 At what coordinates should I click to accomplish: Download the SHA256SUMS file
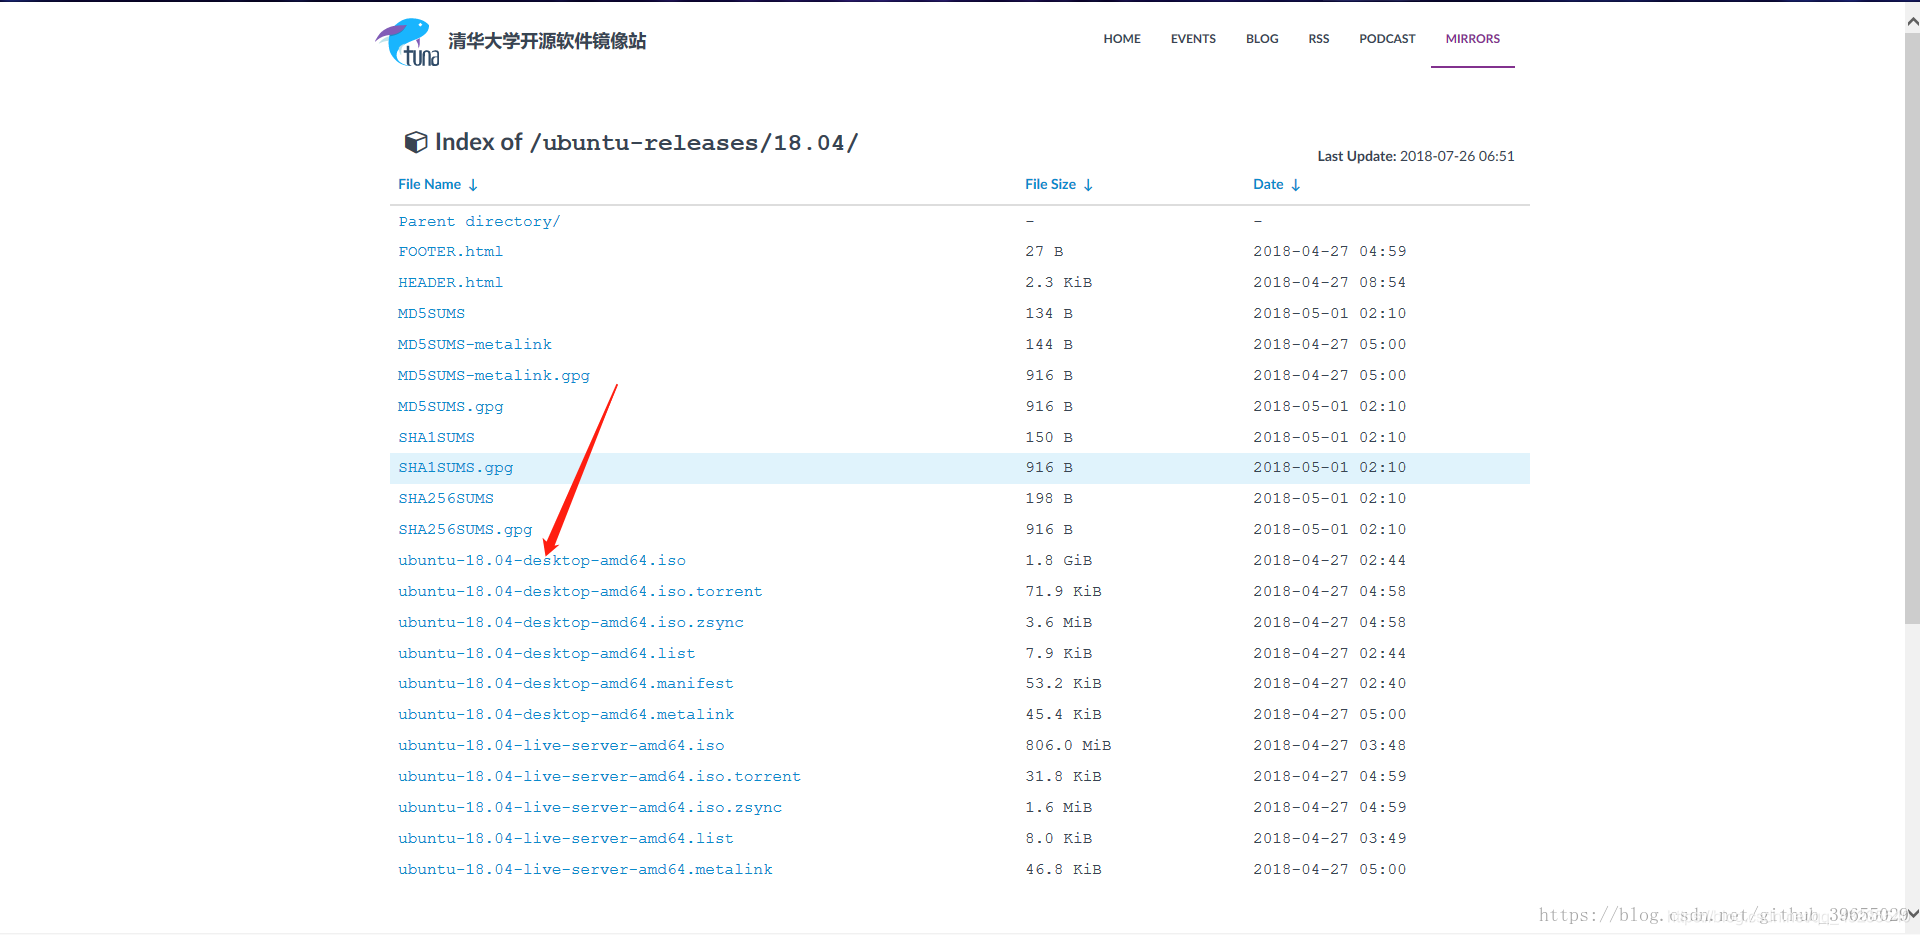tap(446, 499)
